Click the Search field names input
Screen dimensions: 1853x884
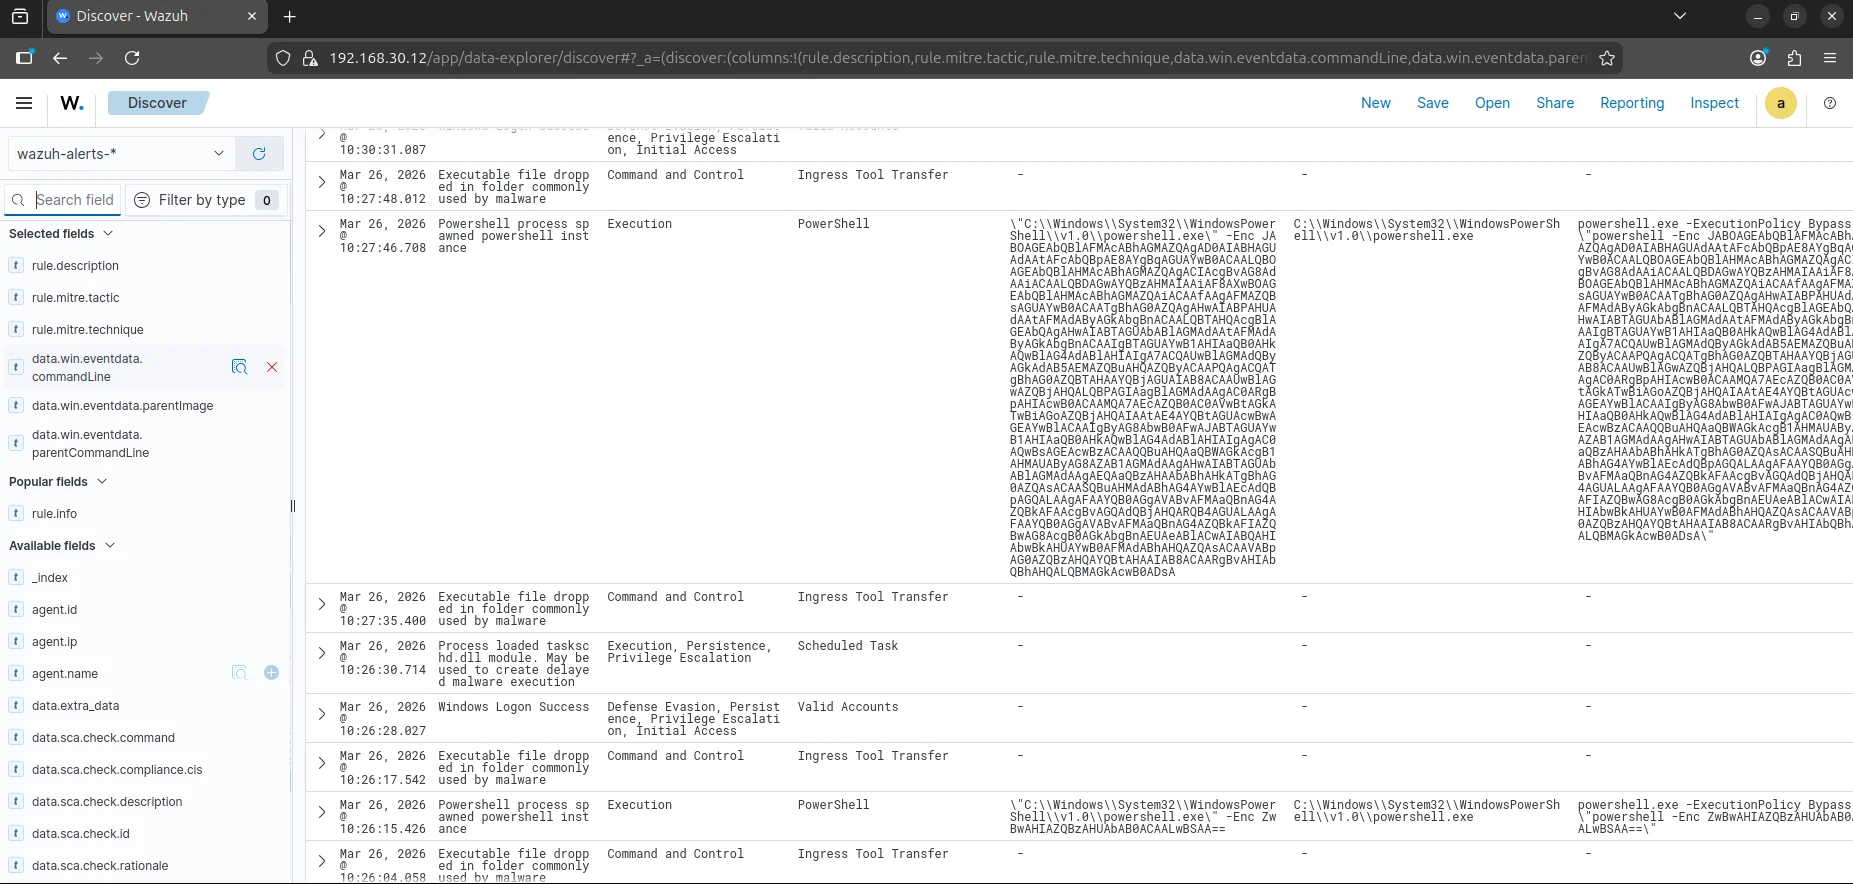75,200
